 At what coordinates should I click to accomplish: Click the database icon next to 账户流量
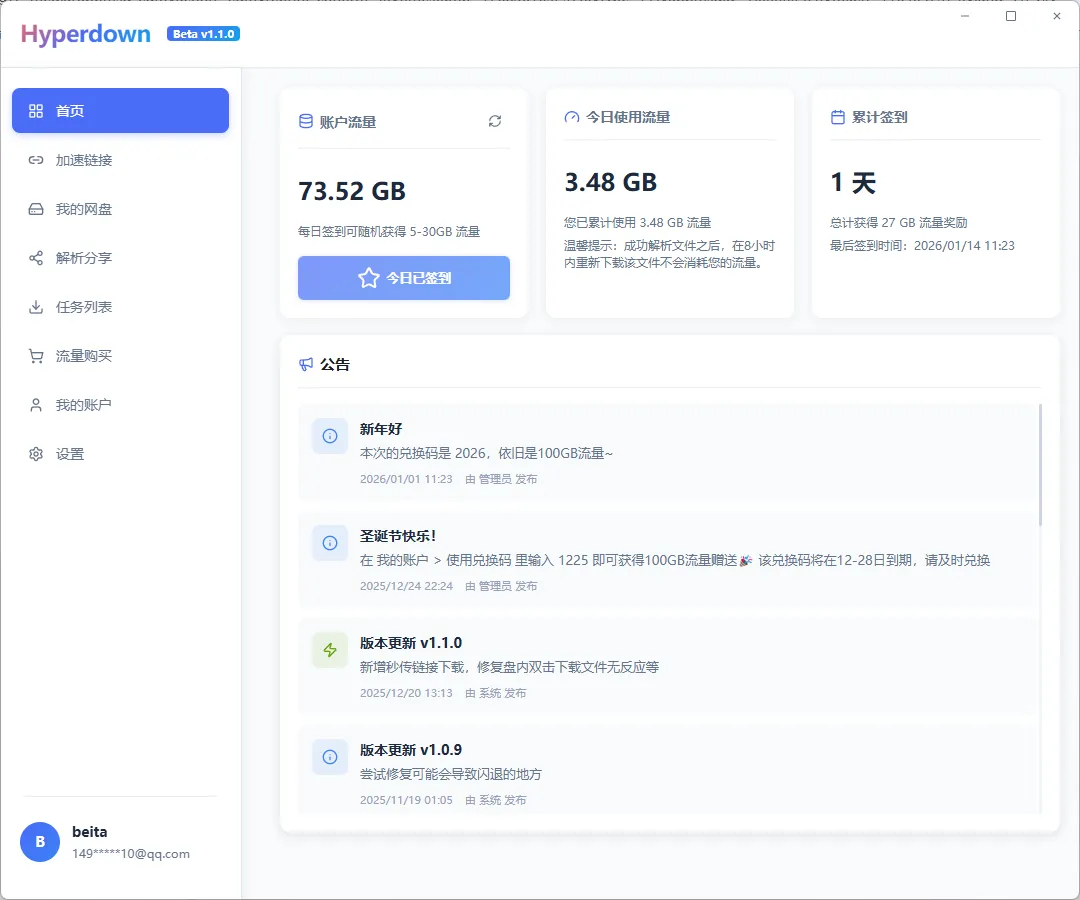[305, 121]
